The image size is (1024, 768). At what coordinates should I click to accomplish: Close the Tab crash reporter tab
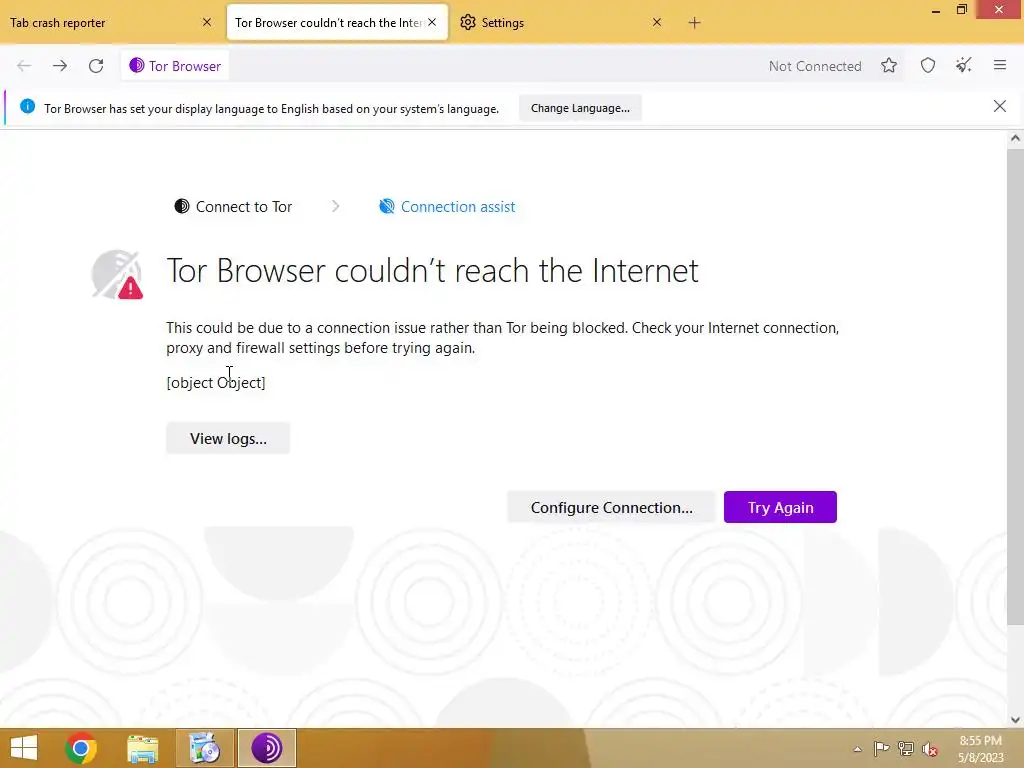pyautogui.click(x=207, y=22)
